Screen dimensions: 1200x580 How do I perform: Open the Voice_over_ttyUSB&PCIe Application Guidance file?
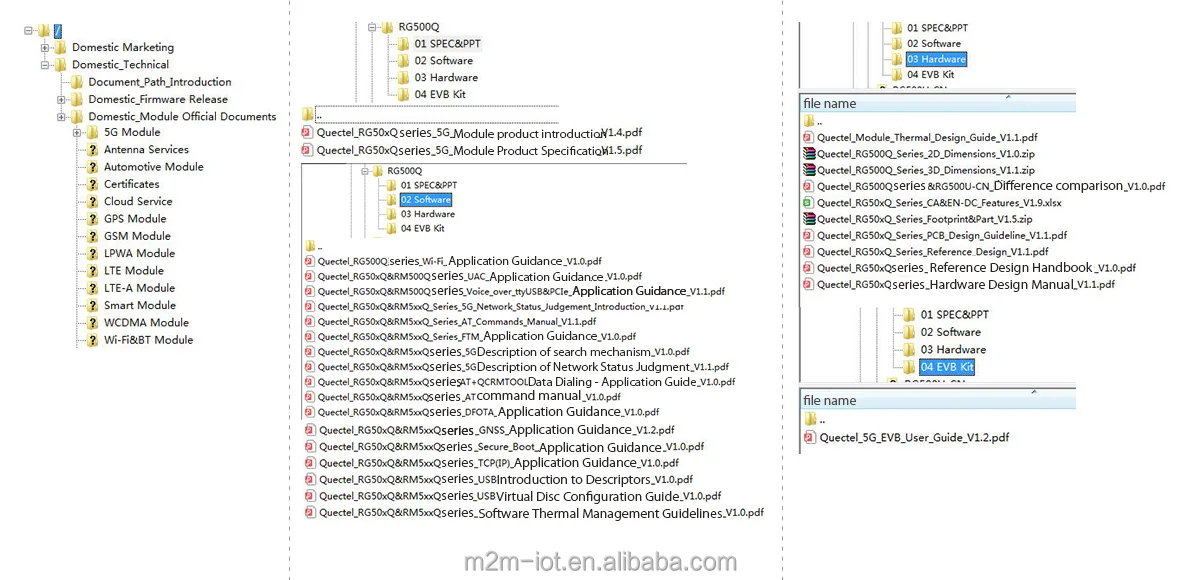pyautogui.click(x=521, y=291)
